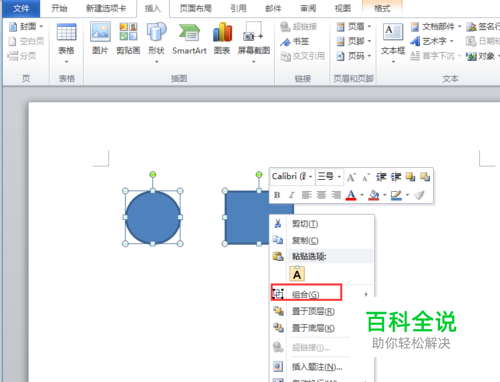The height and width of the screenshot is (382, 500).
Task: Select the blue rectangle shape
Action: [x=247, y=217]
